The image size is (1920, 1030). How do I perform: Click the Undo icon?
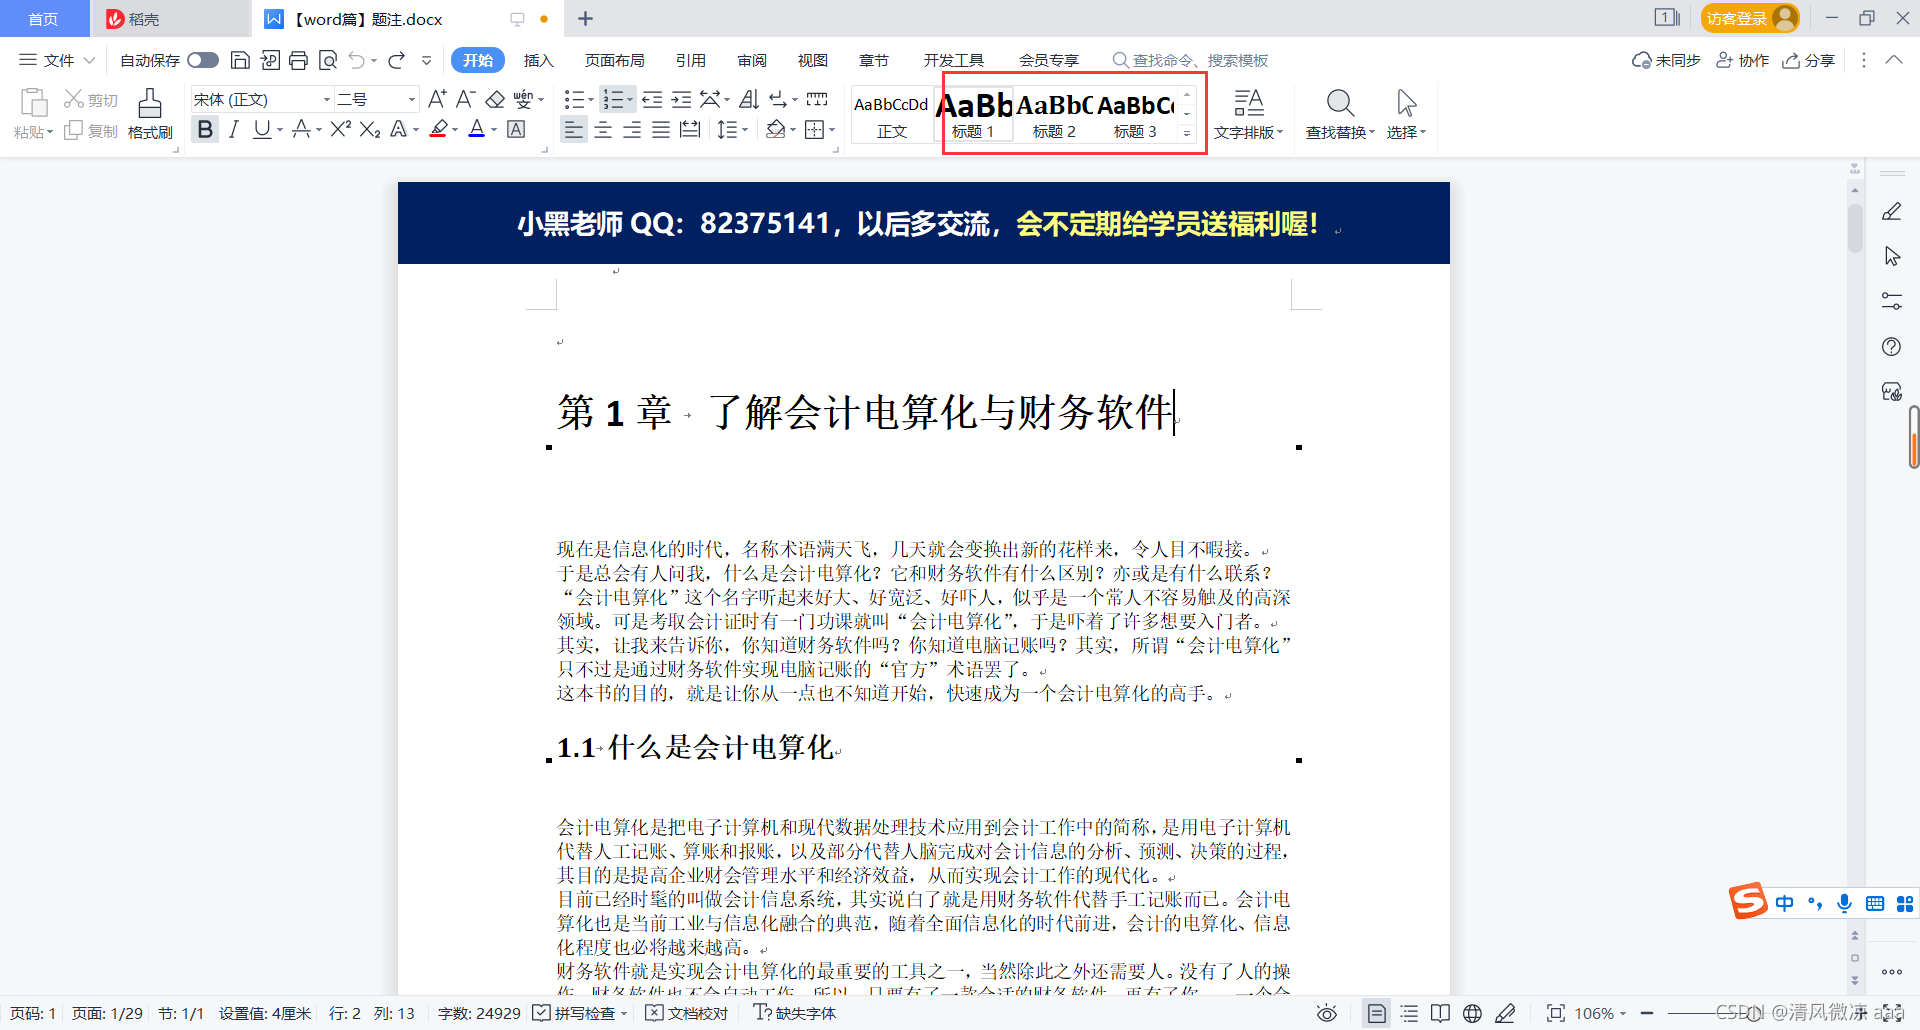point(357,60)
